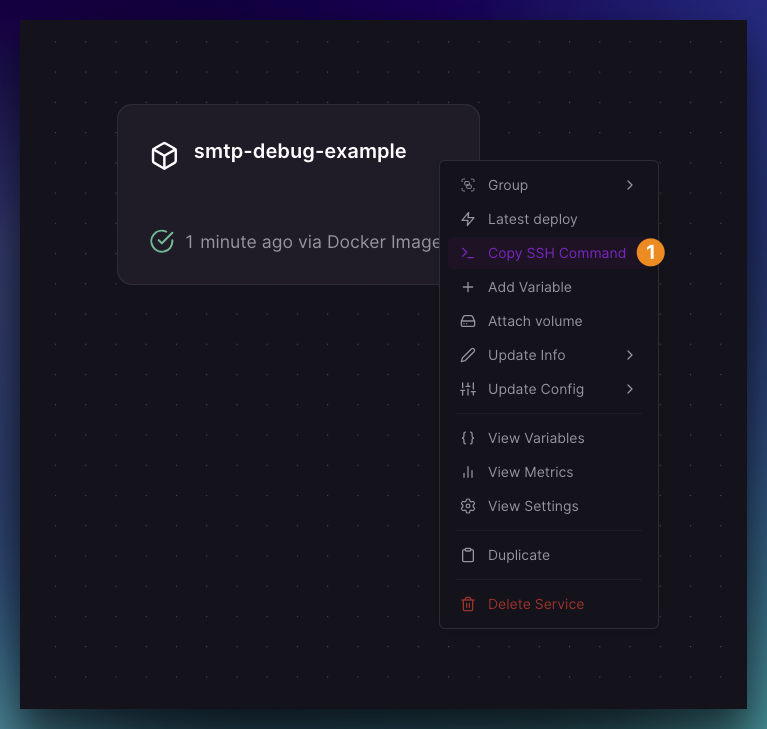The height and width of the screenshot is (729, 767).
Task: Click the lightning bolt Latest deploy icon
Action: [468, 219]
